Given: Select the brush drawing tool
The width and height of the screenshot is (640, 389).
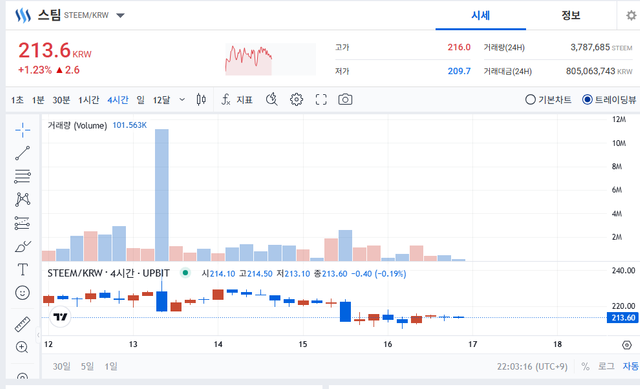Looking at the screenshot, I should (x=22, y=247).
